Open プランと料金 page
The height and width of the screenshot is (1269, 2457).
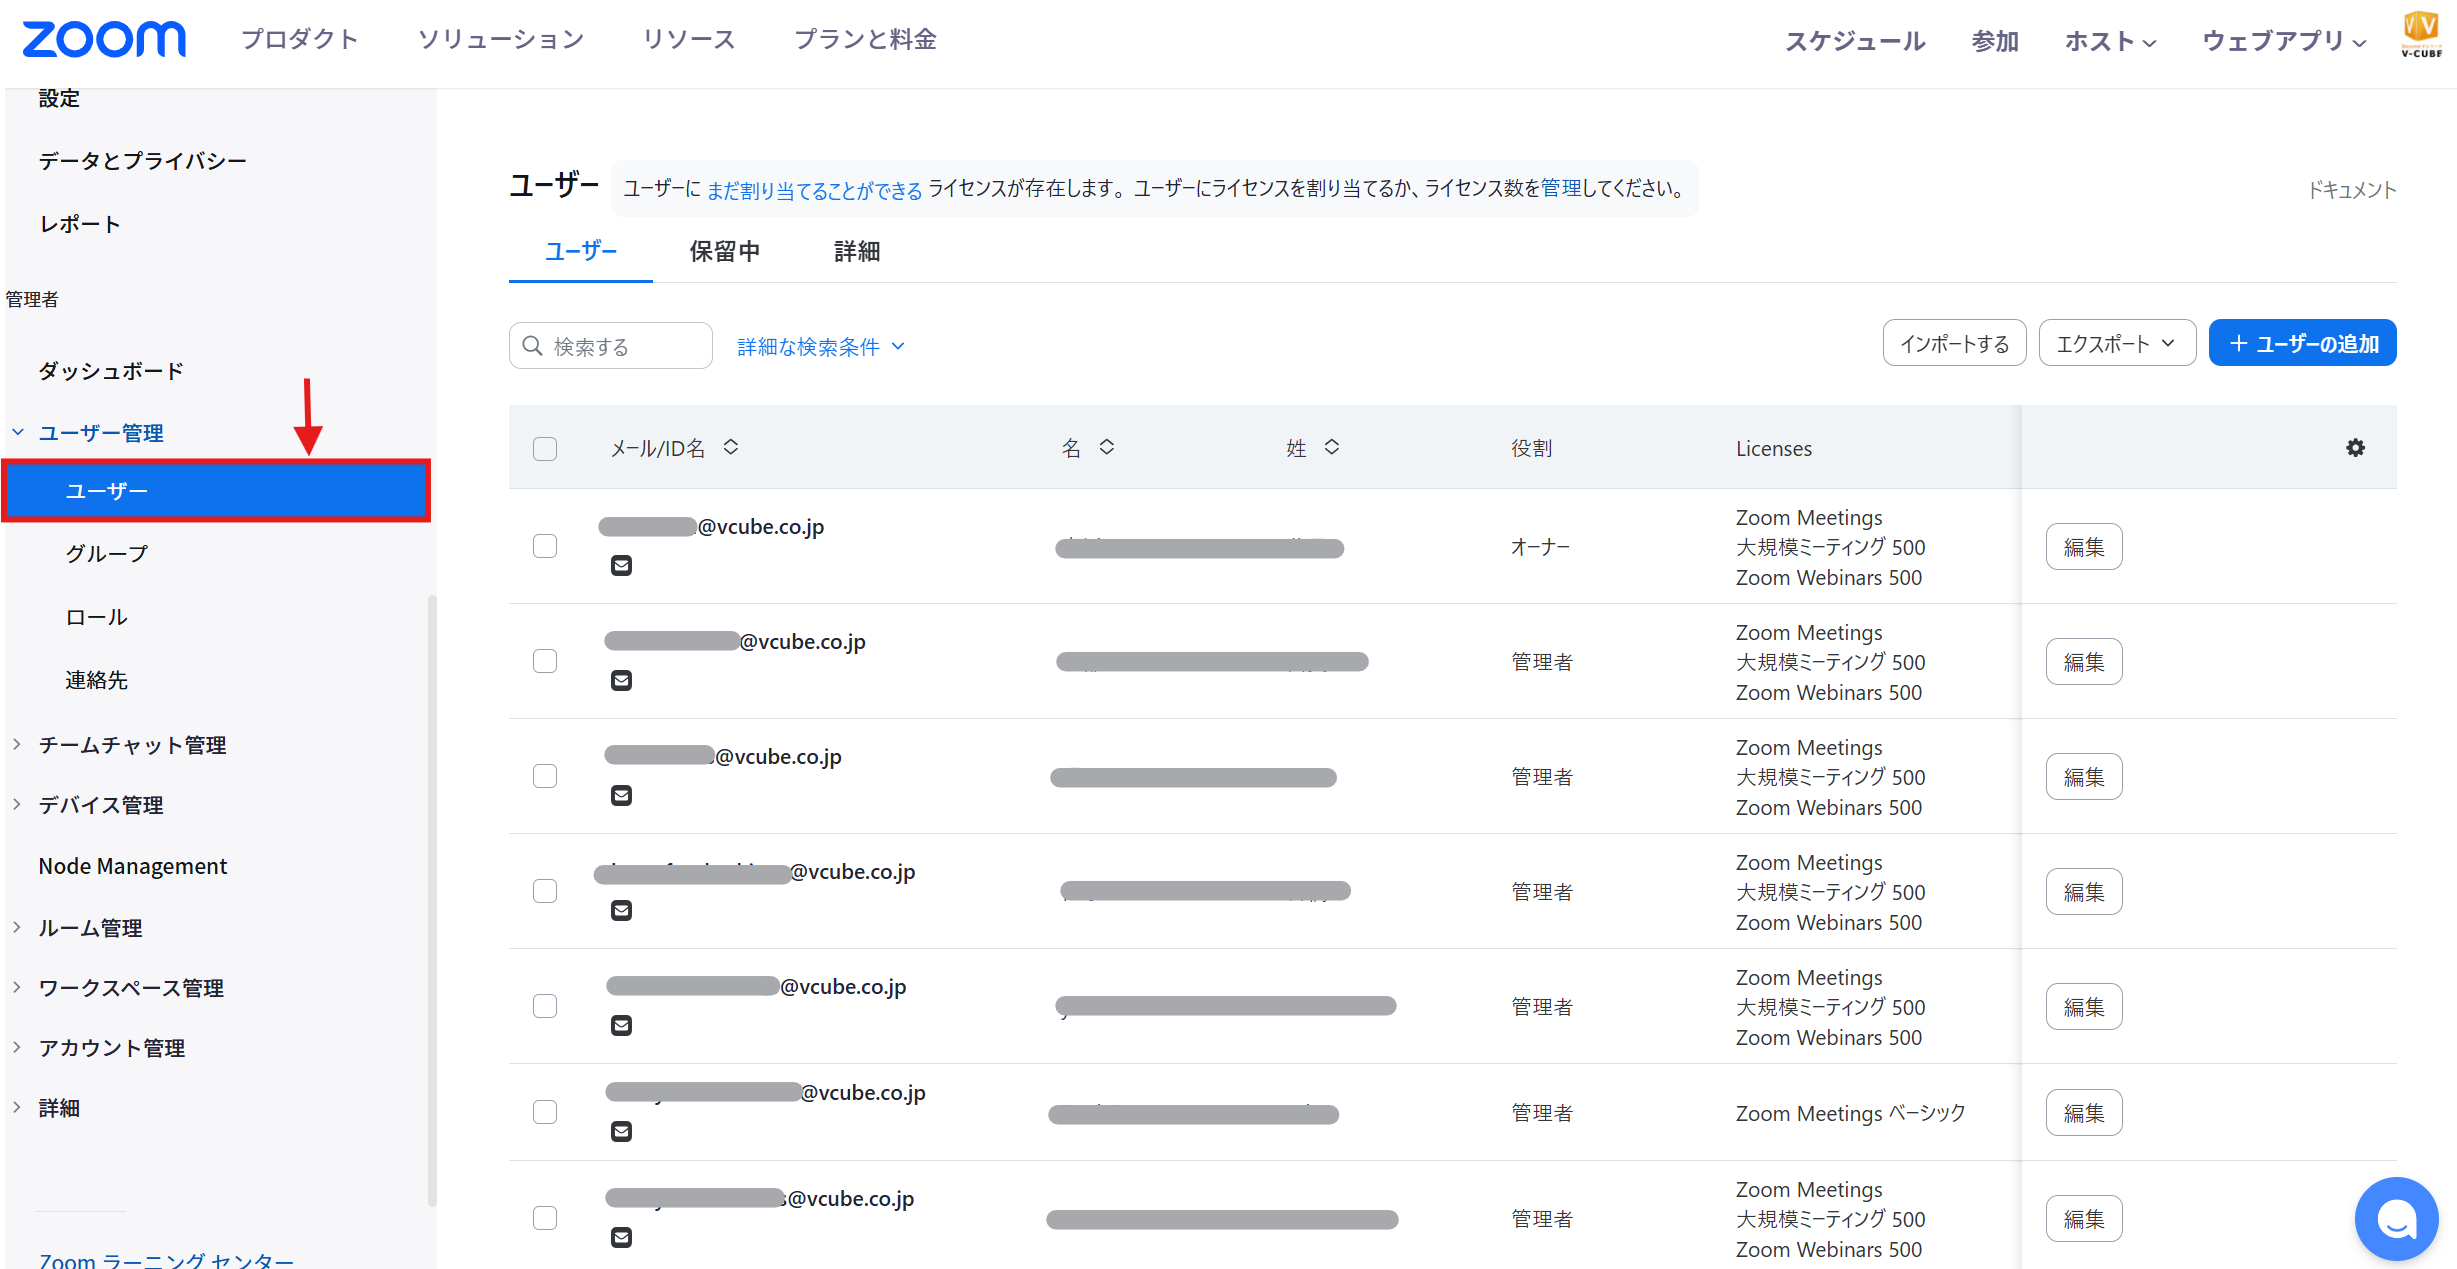865,39
